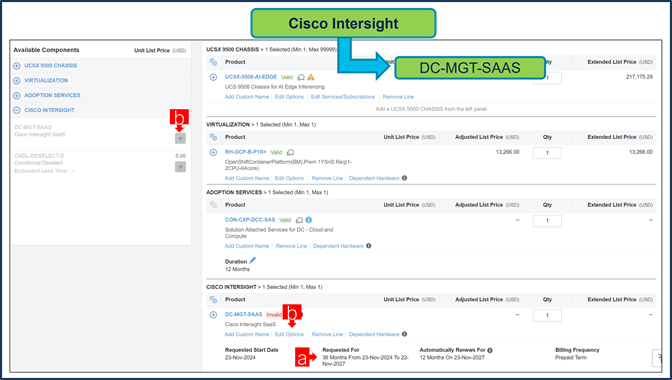Open Edit Services/Subscriptions for chassis

[343, 97]
